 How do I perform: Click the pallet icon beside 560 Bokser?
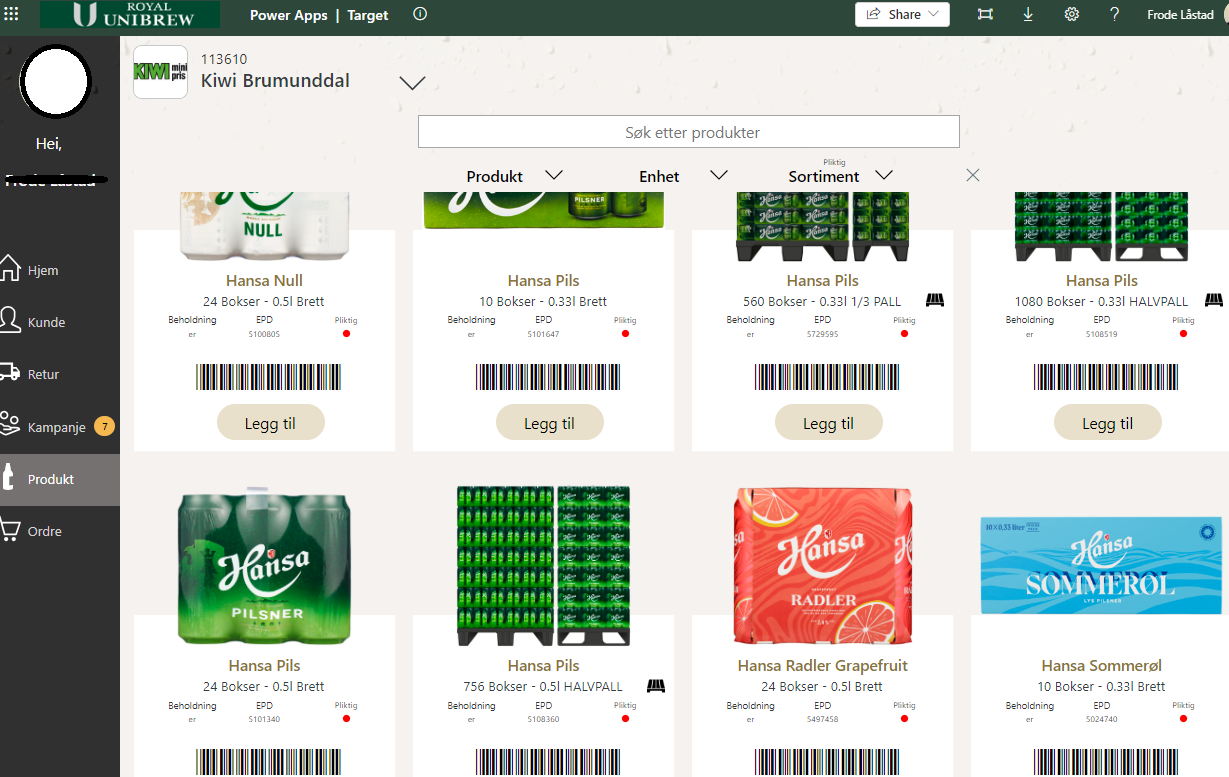coord(935,300)
